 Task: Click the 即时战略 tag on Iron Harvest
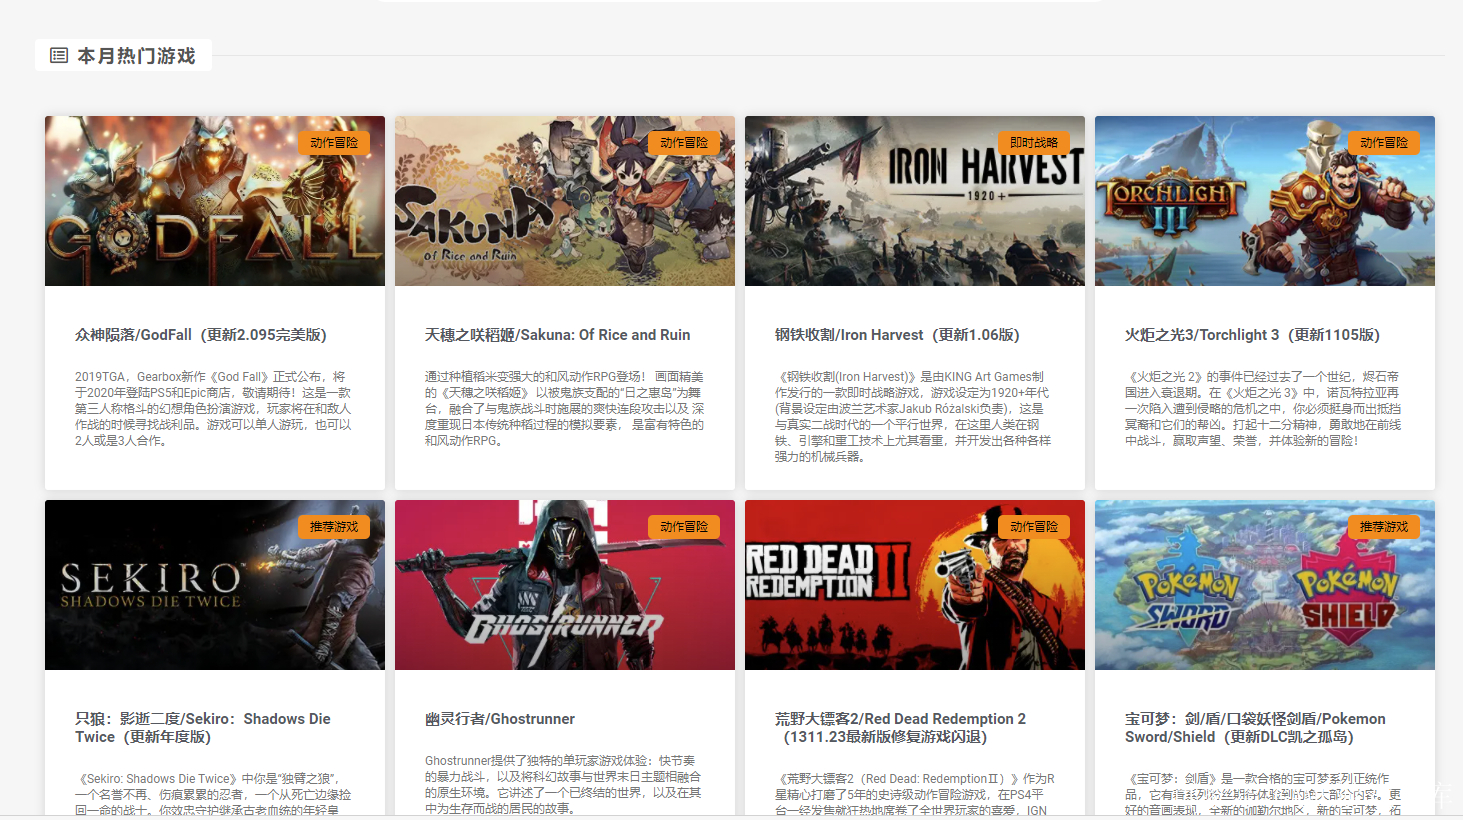1034,143
